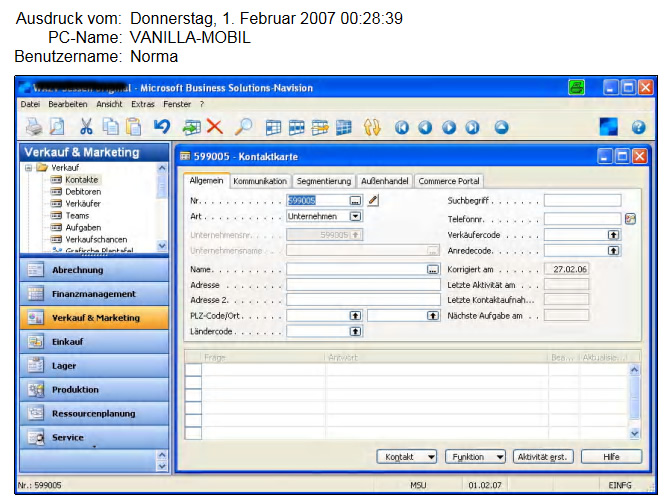The width and height of the screenshot is (667, 504).
Task: Switch to the Commerce Portal tab
Action: [x=449, y=181]
